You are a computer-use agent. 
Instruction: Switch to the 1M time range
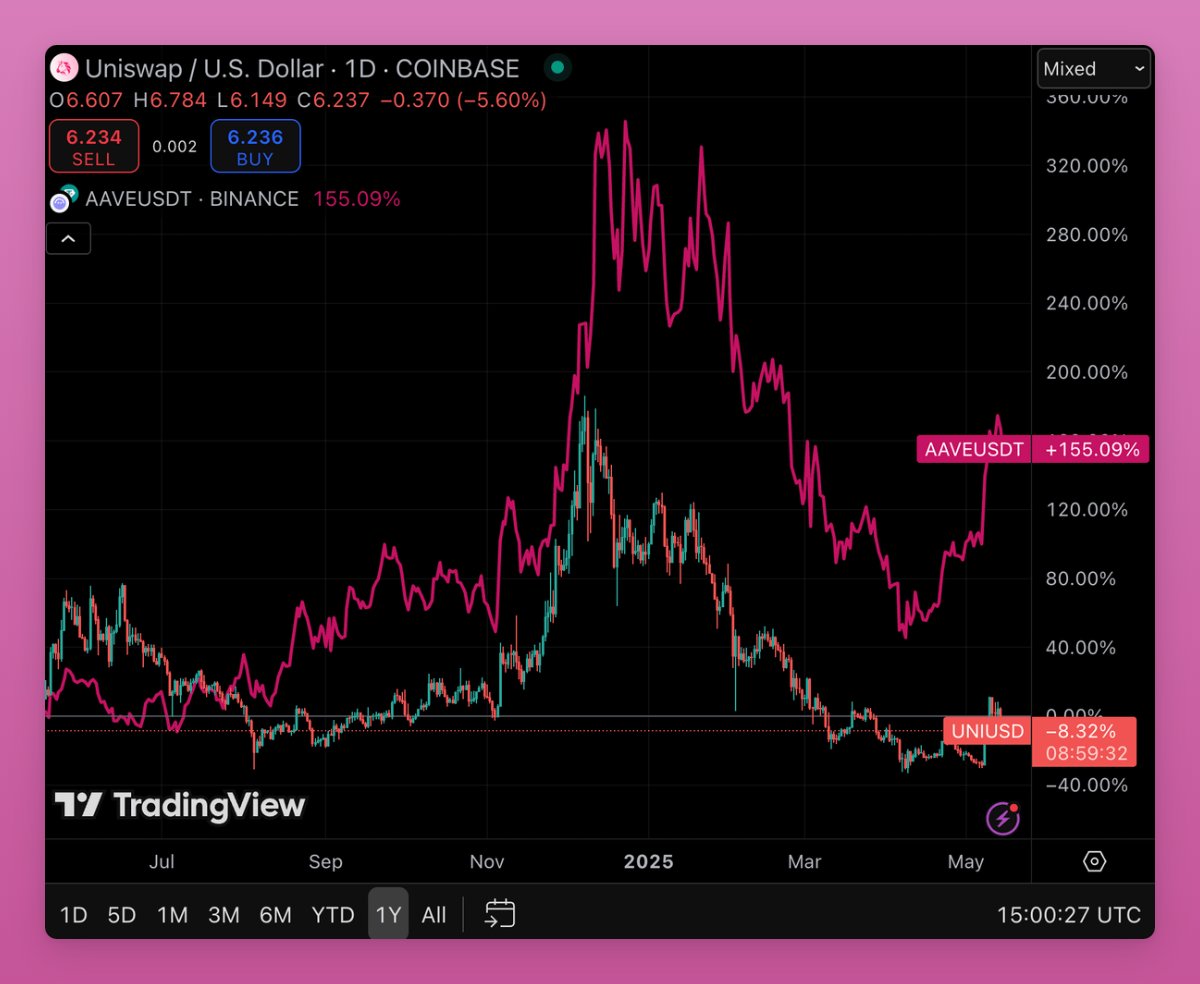coord(172,914)
